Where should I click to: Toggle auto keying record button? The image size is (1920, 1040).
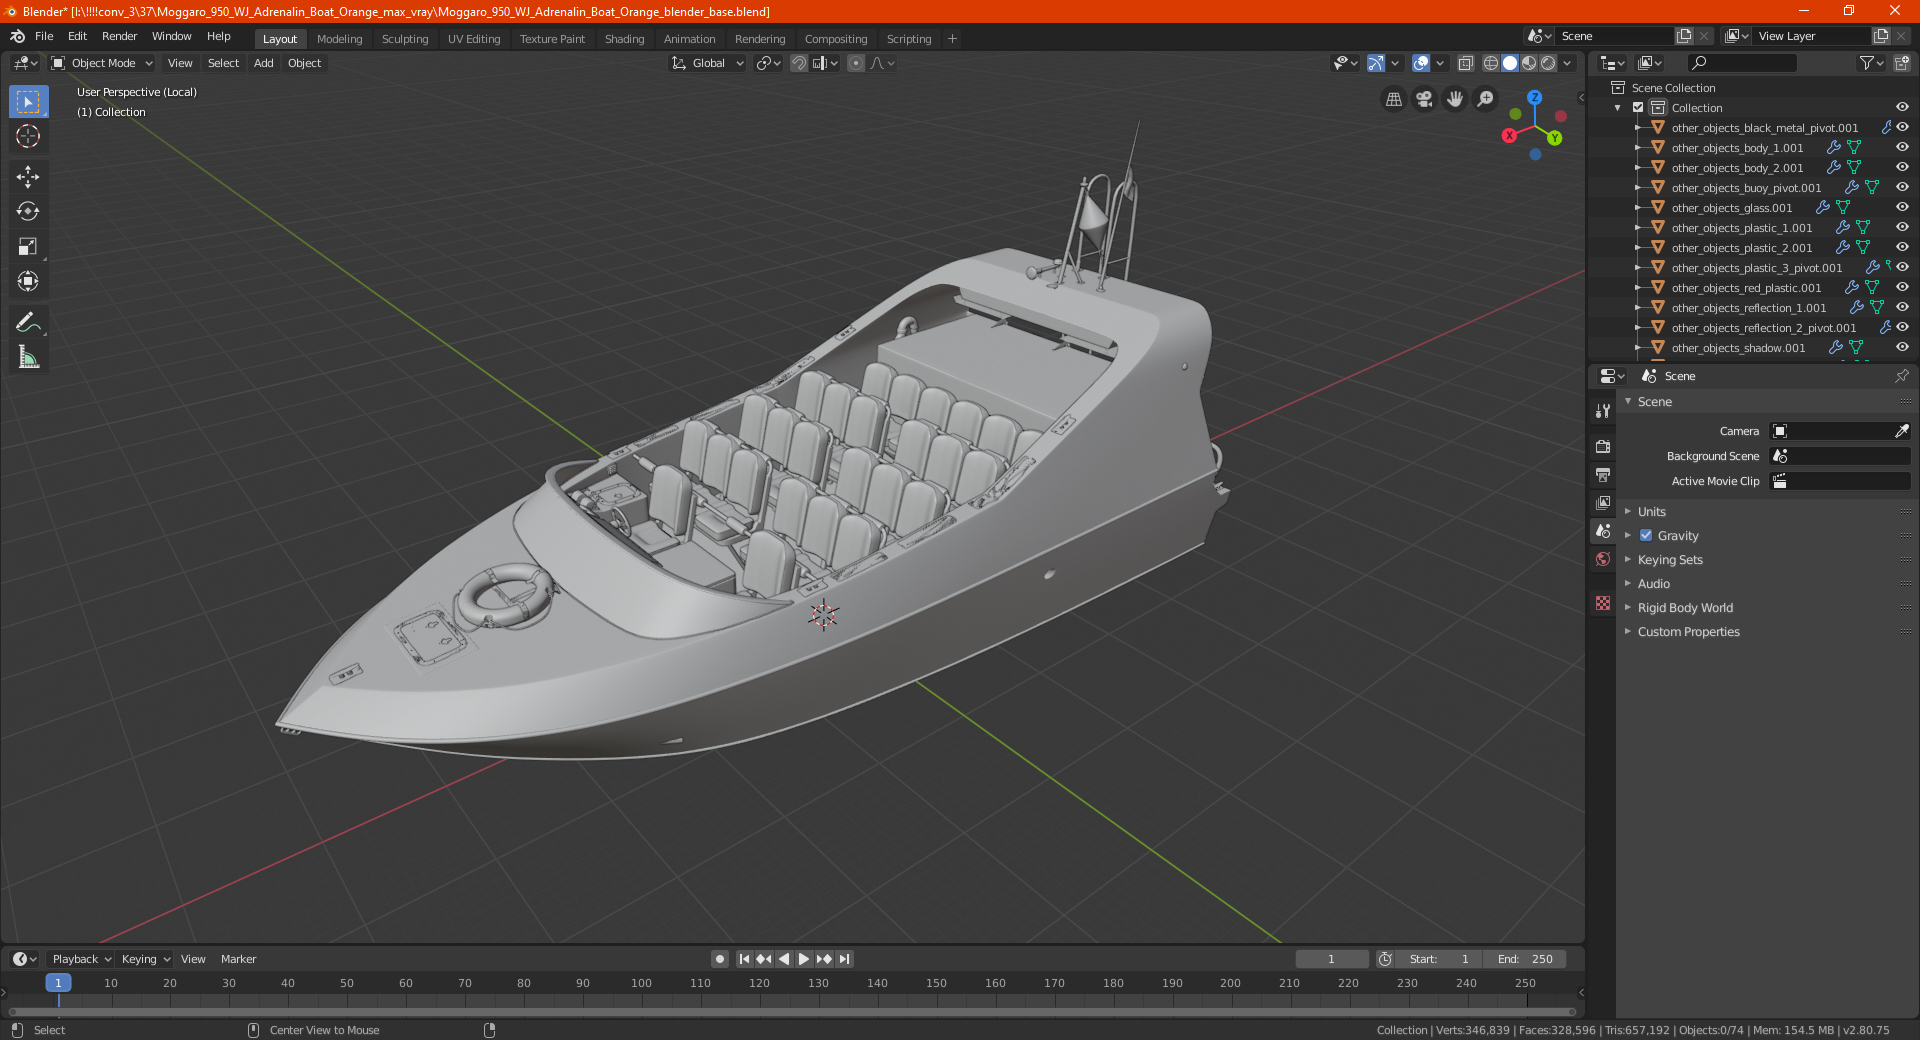tap(720, 959)
